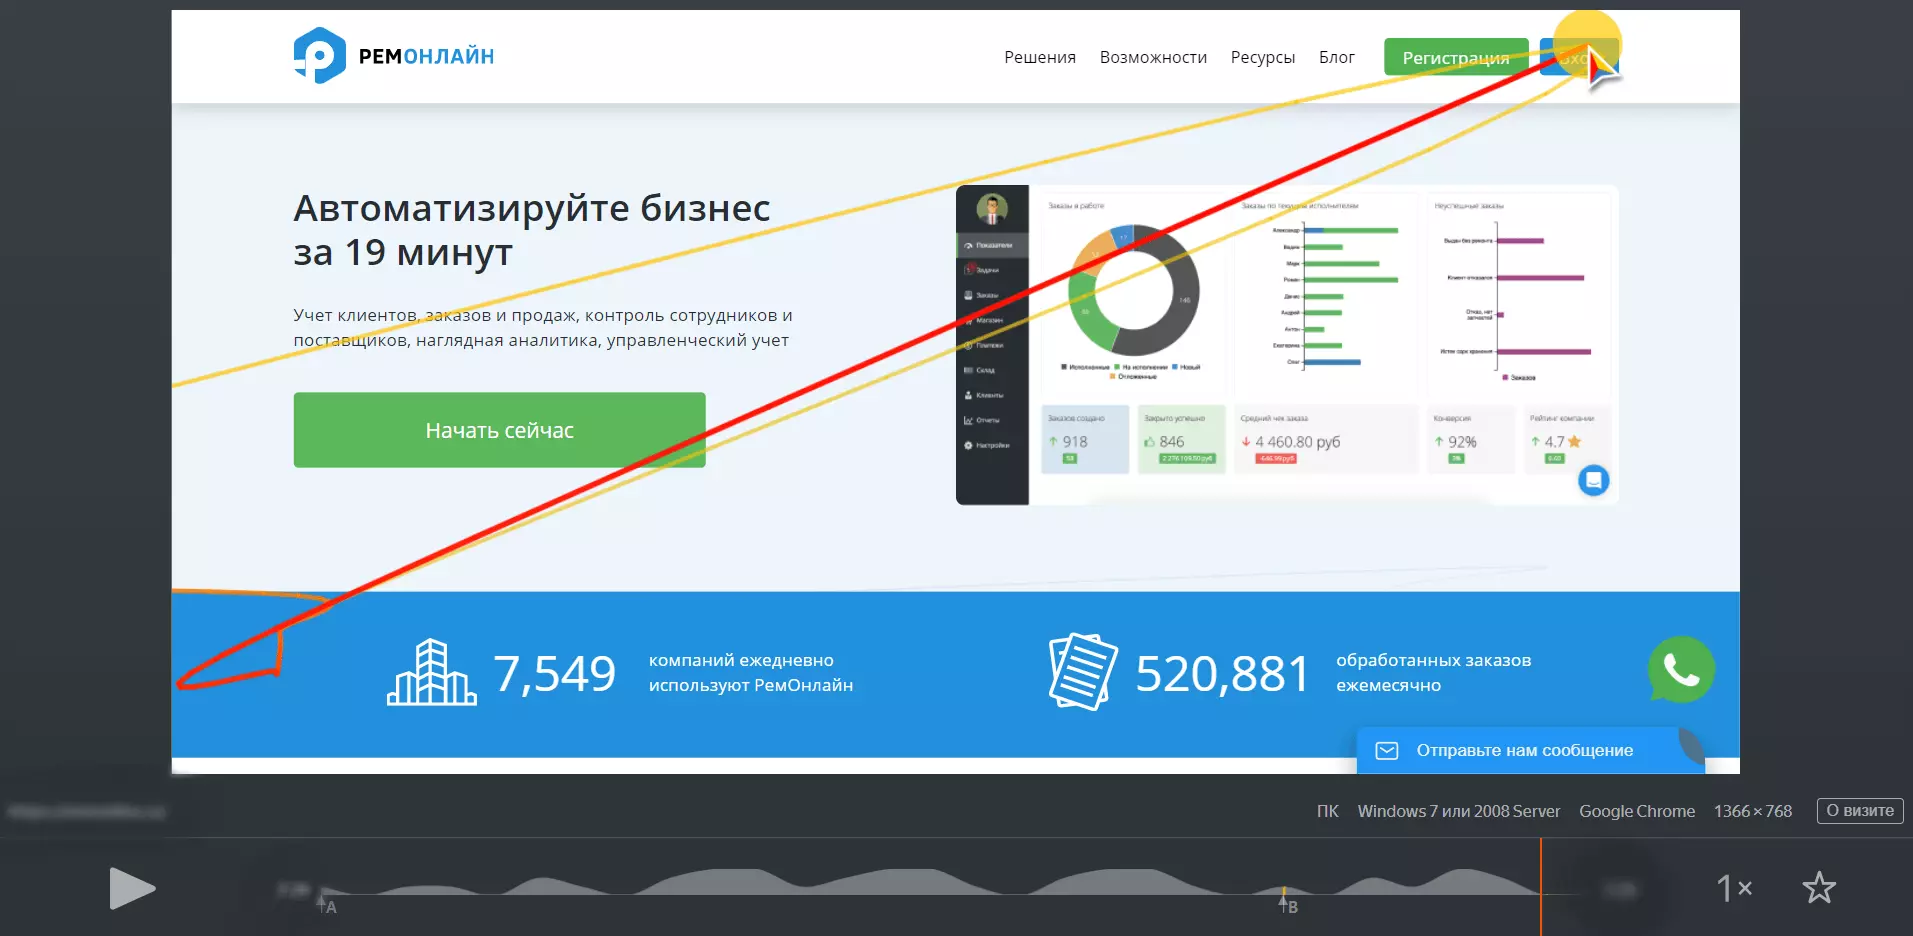Click the ПК device label
The image size is (1913, 936).
(1327, 811)
